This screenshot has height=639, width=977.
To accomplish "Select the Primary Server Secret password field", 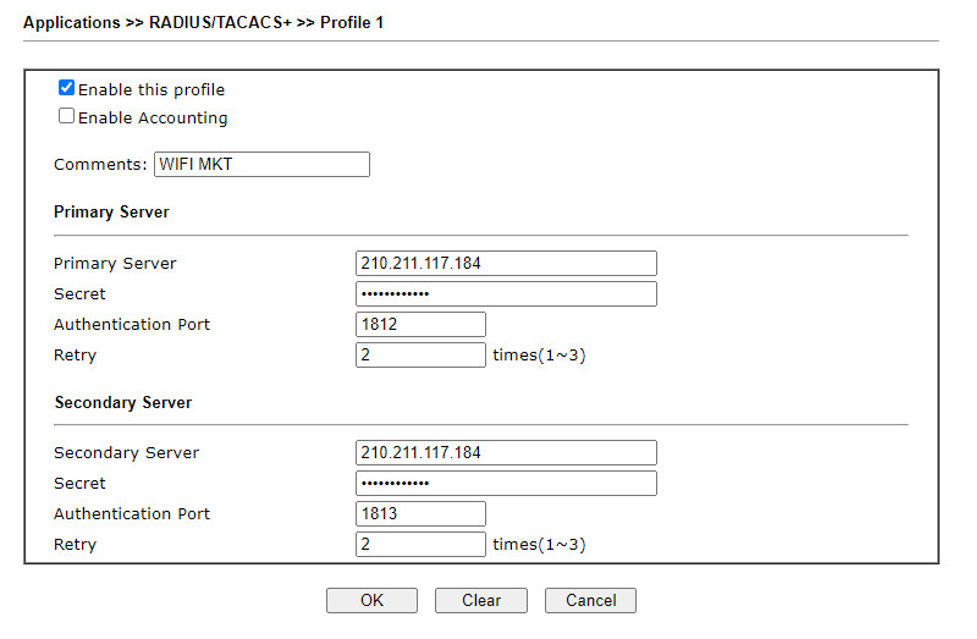I will click(506, 294).
